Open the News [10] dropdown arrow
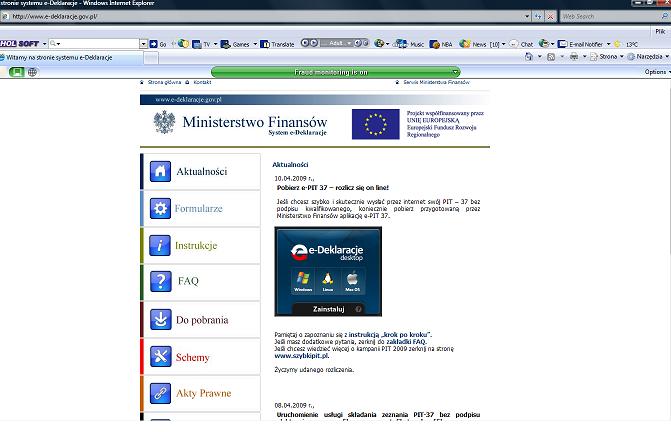 tap(503, 44)
